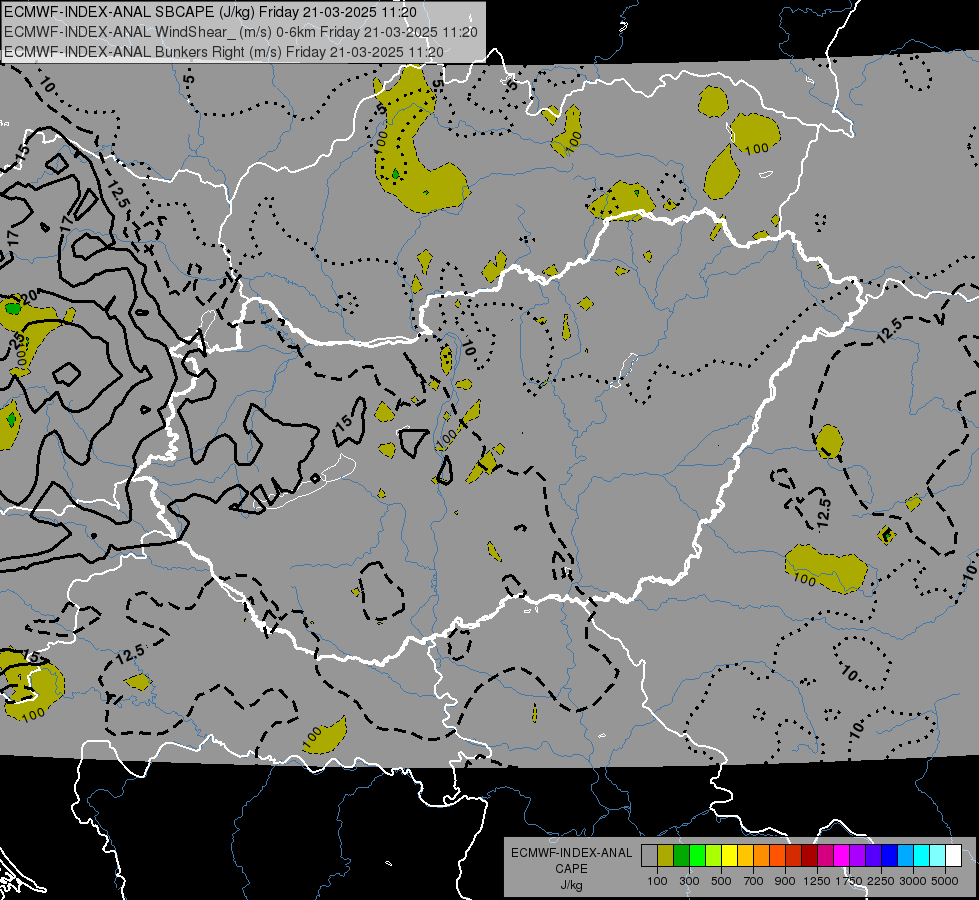This screenshot has width=979, height=900.
Task: Click the Bunkers Right (m/s) title line
Action: point(224,52)
